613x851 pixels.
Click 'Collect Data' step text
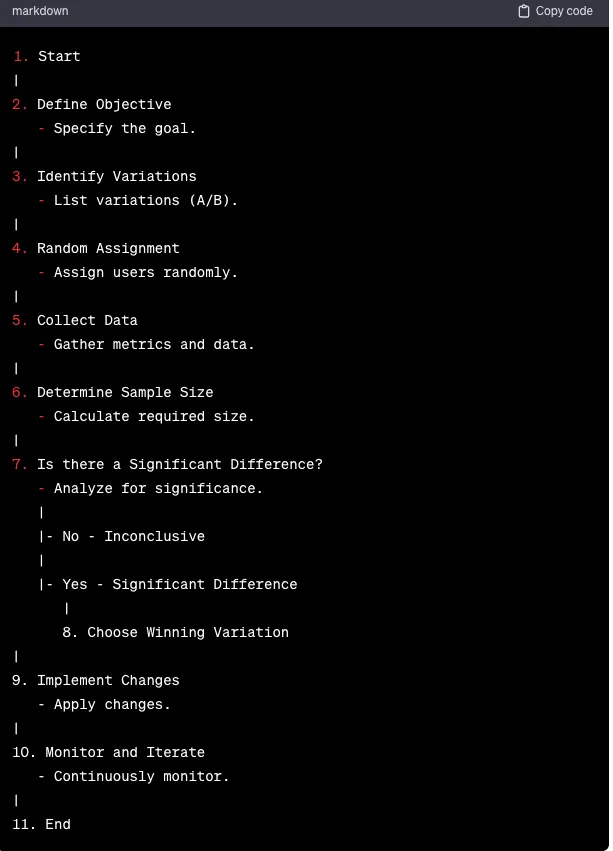pos(87,320)
